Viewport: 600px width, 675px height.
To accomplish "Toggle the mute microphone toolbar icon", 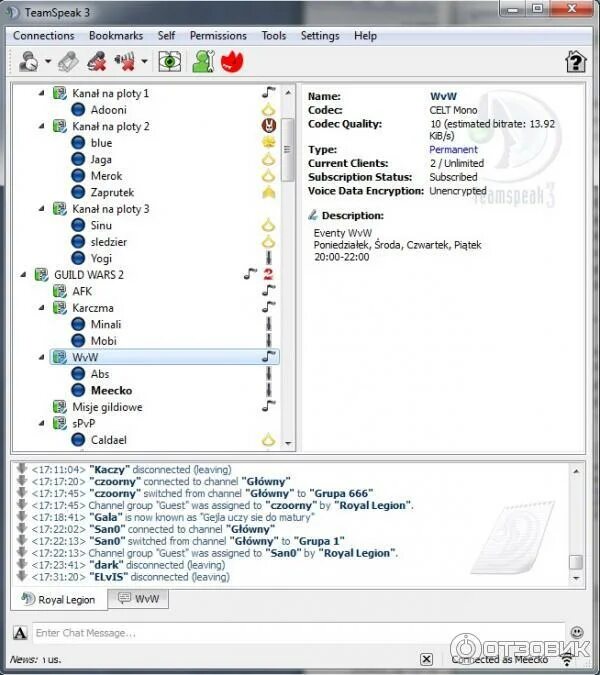I will pos(97,62).
